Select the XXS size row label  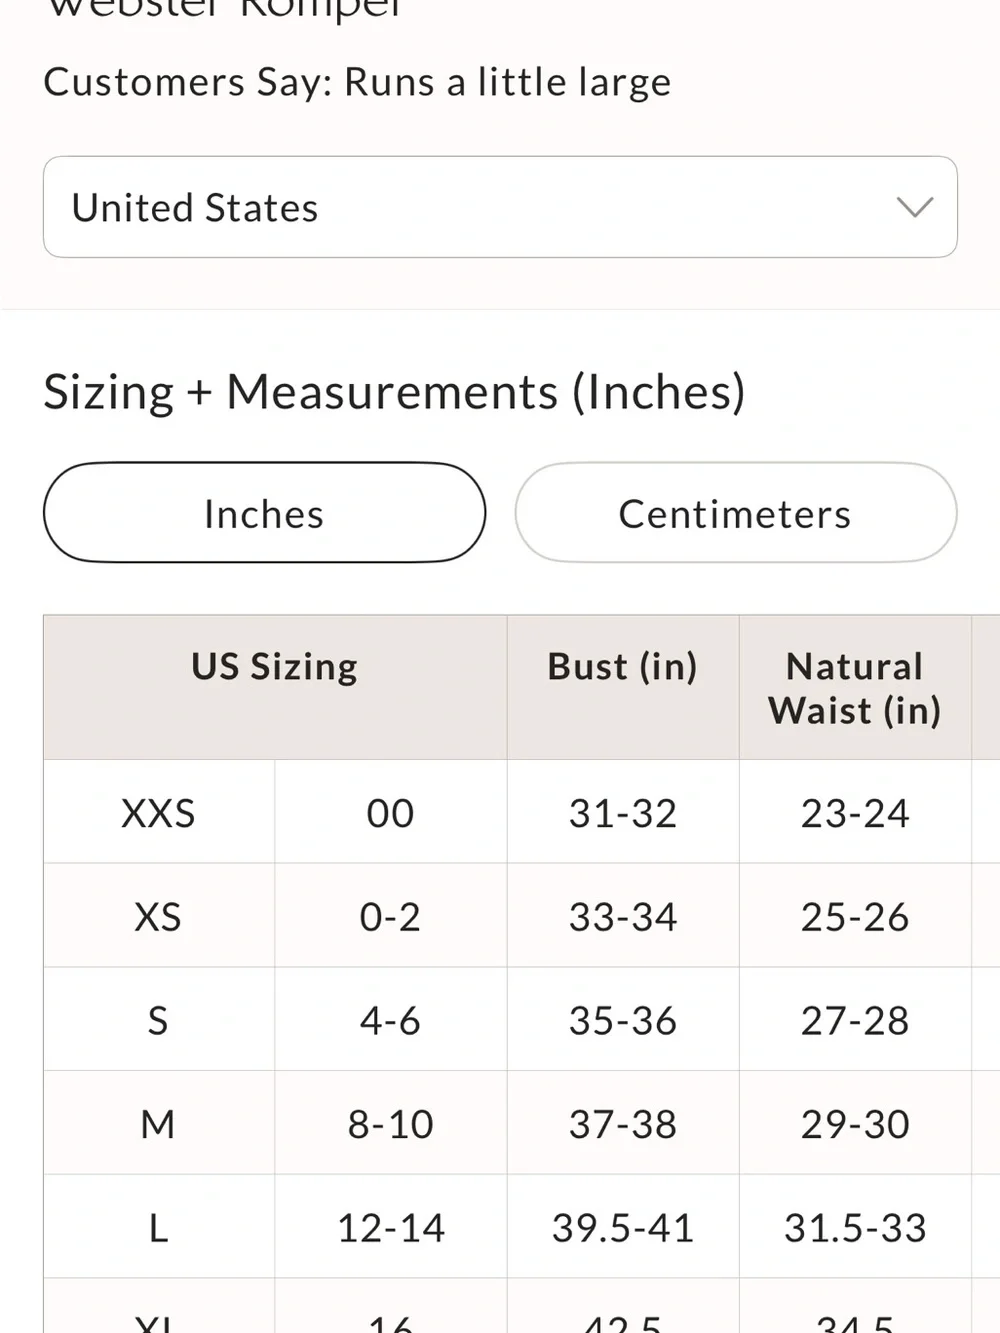[159, 812]
